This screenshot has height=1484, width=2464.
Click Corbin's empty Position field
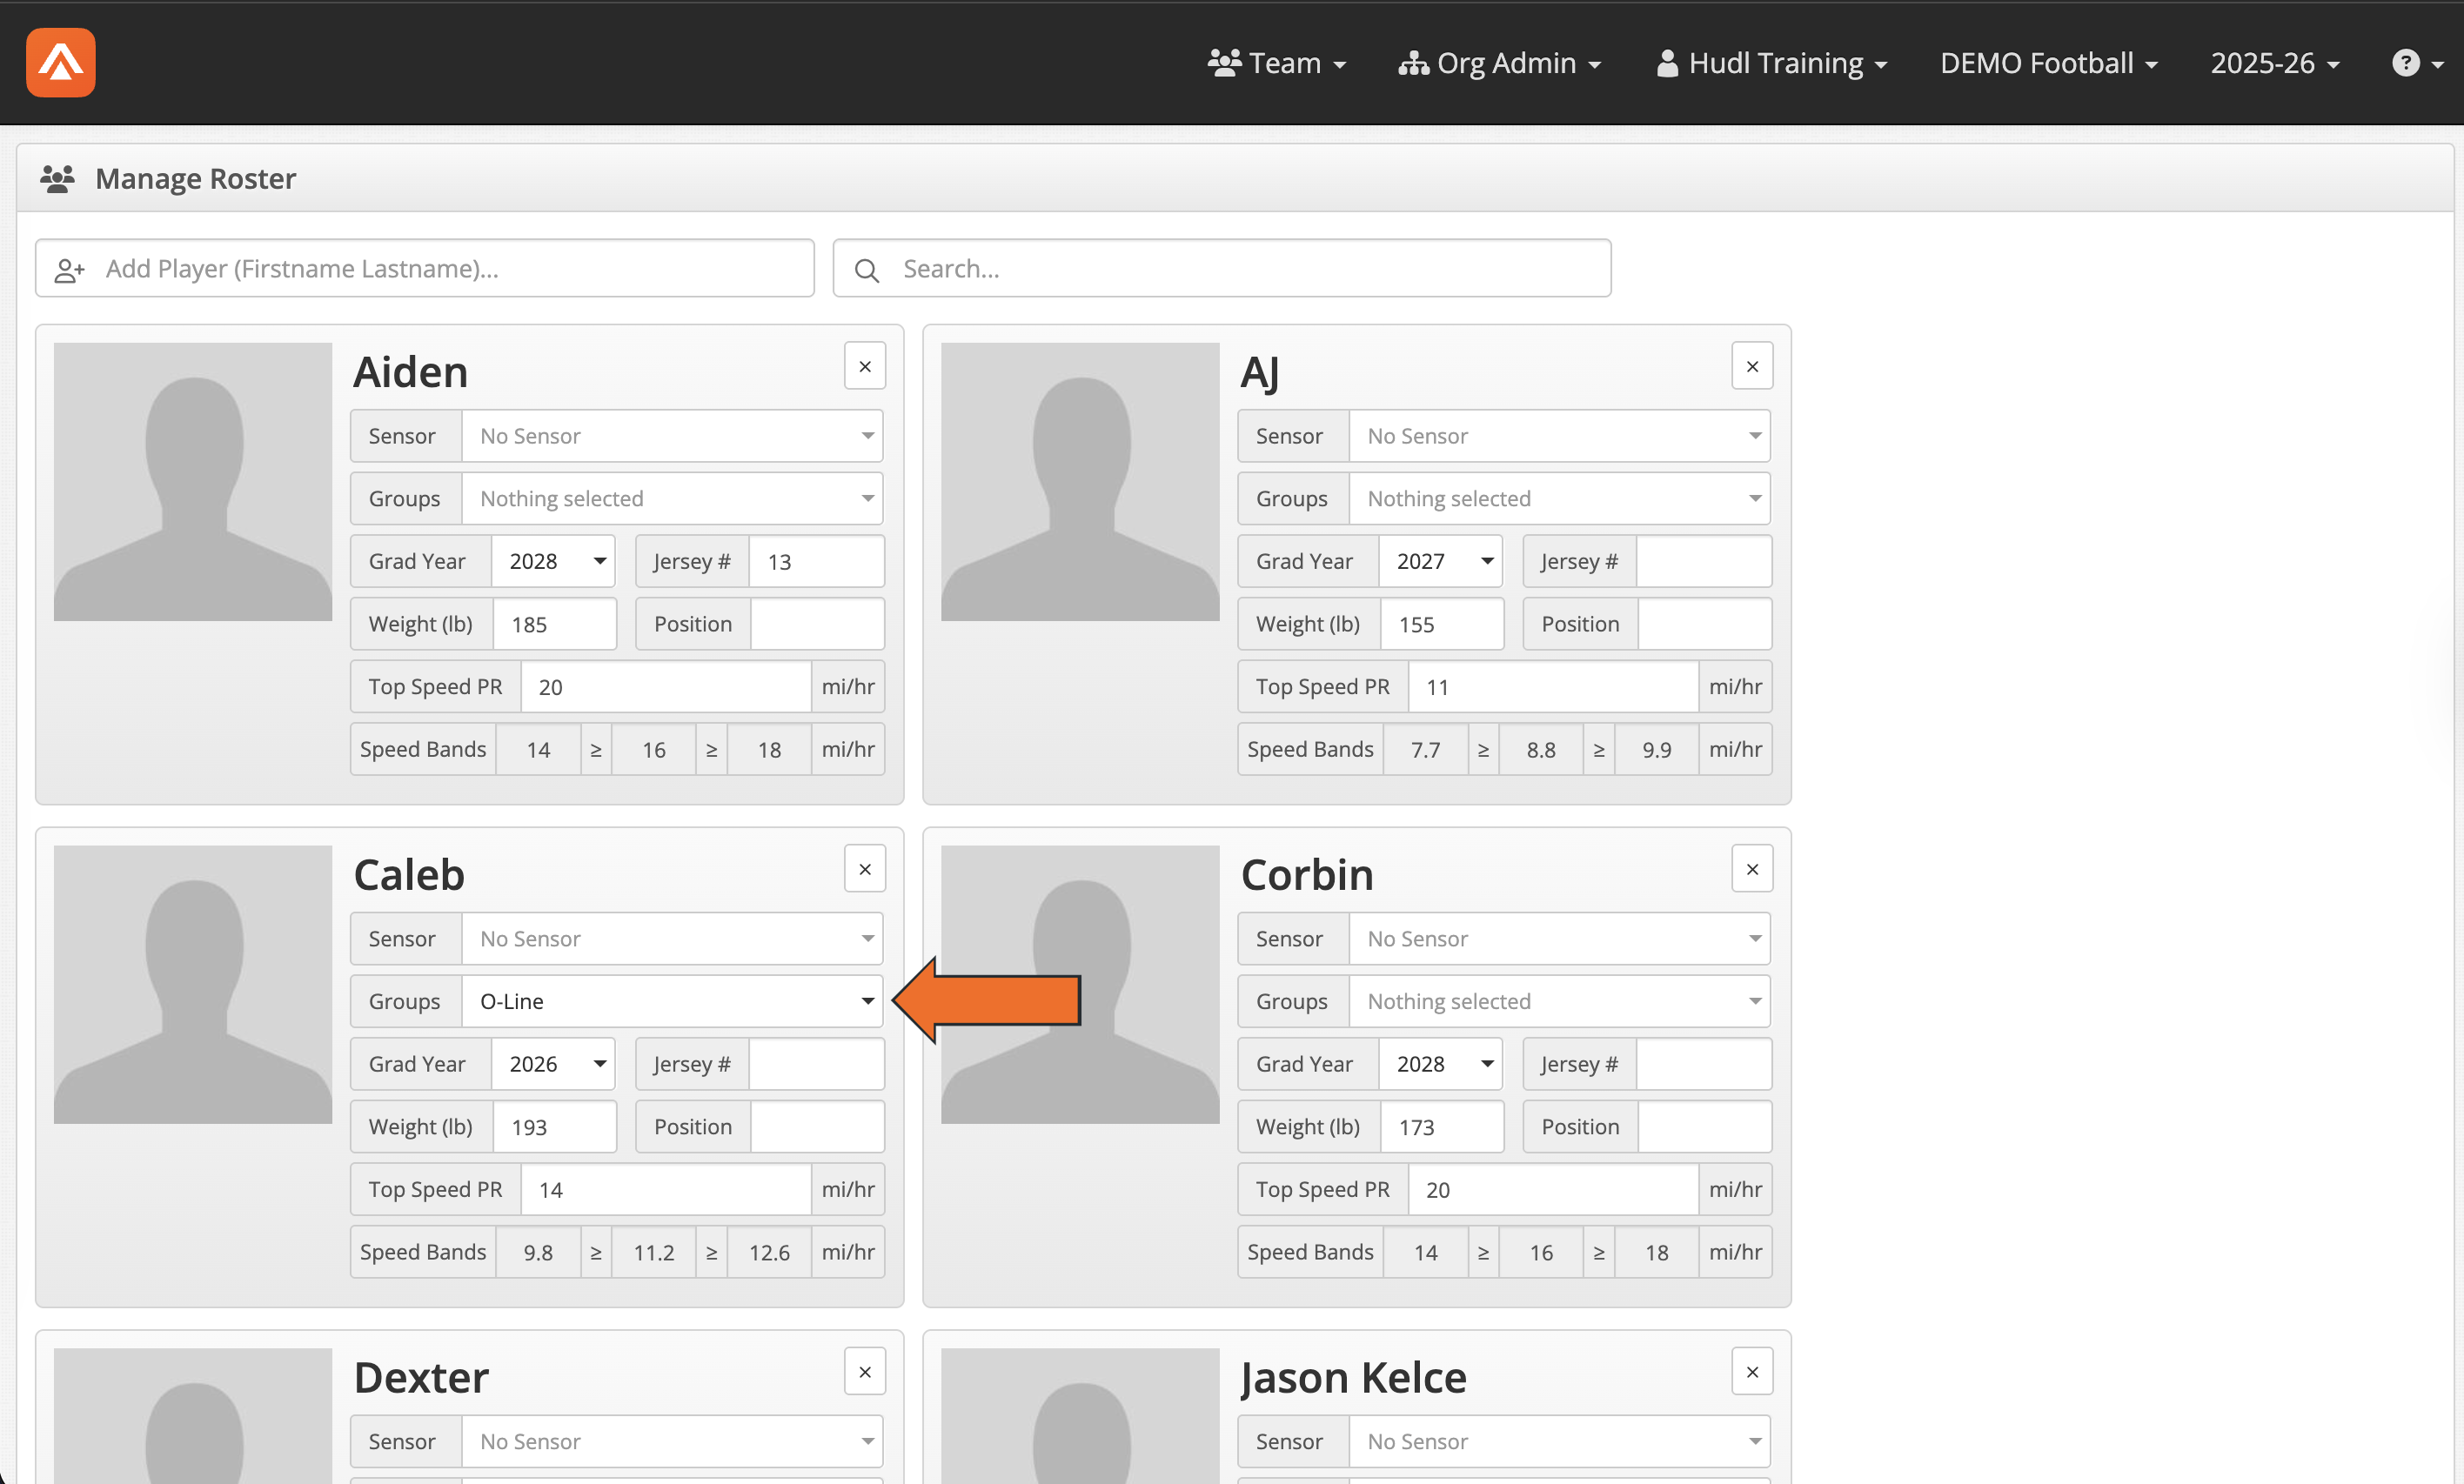(x=1704, y=1127)
